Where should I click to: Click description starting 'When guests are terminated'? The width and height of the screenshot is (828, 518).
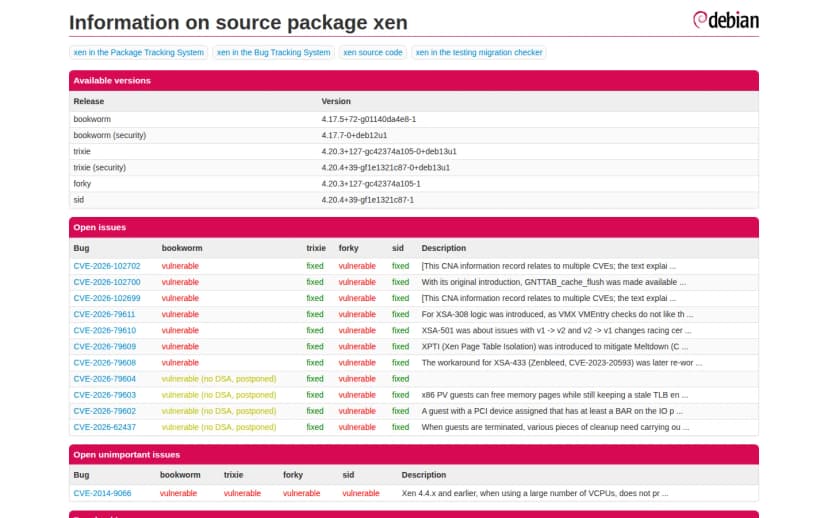point(555,427)
